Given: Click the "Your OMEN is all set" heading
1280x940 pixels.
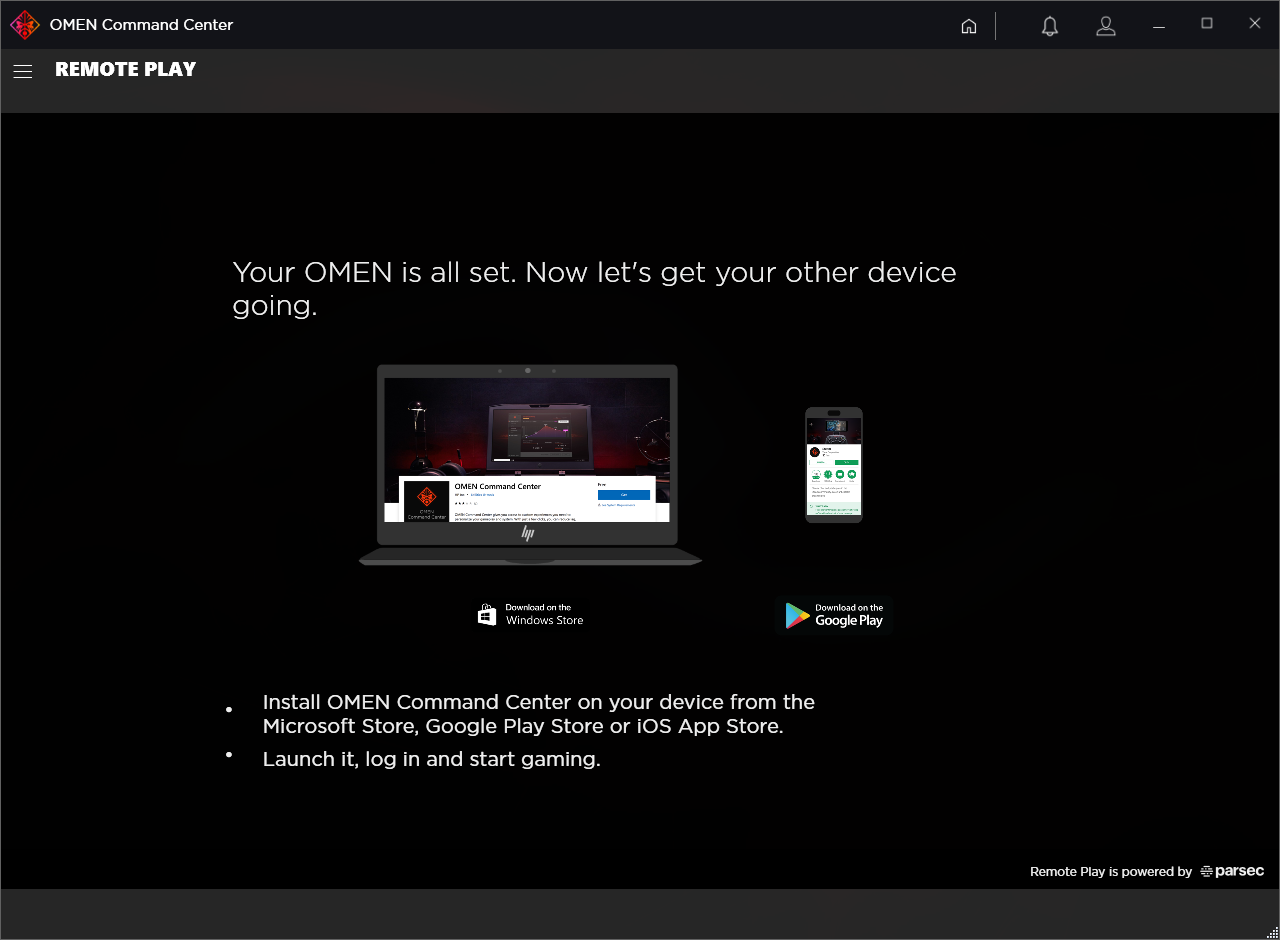Looking at the screenshot, I should [594, 288].
